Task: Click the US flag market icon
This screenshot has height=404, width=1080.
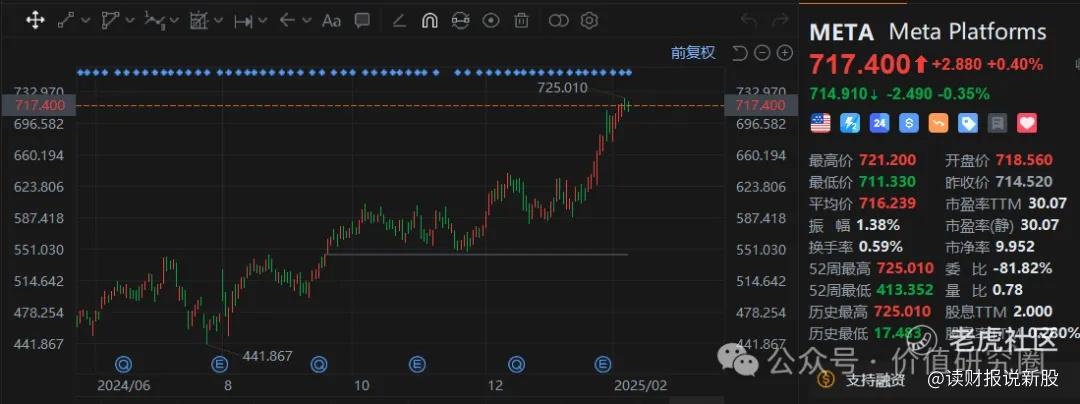Action: pos(820,123)
